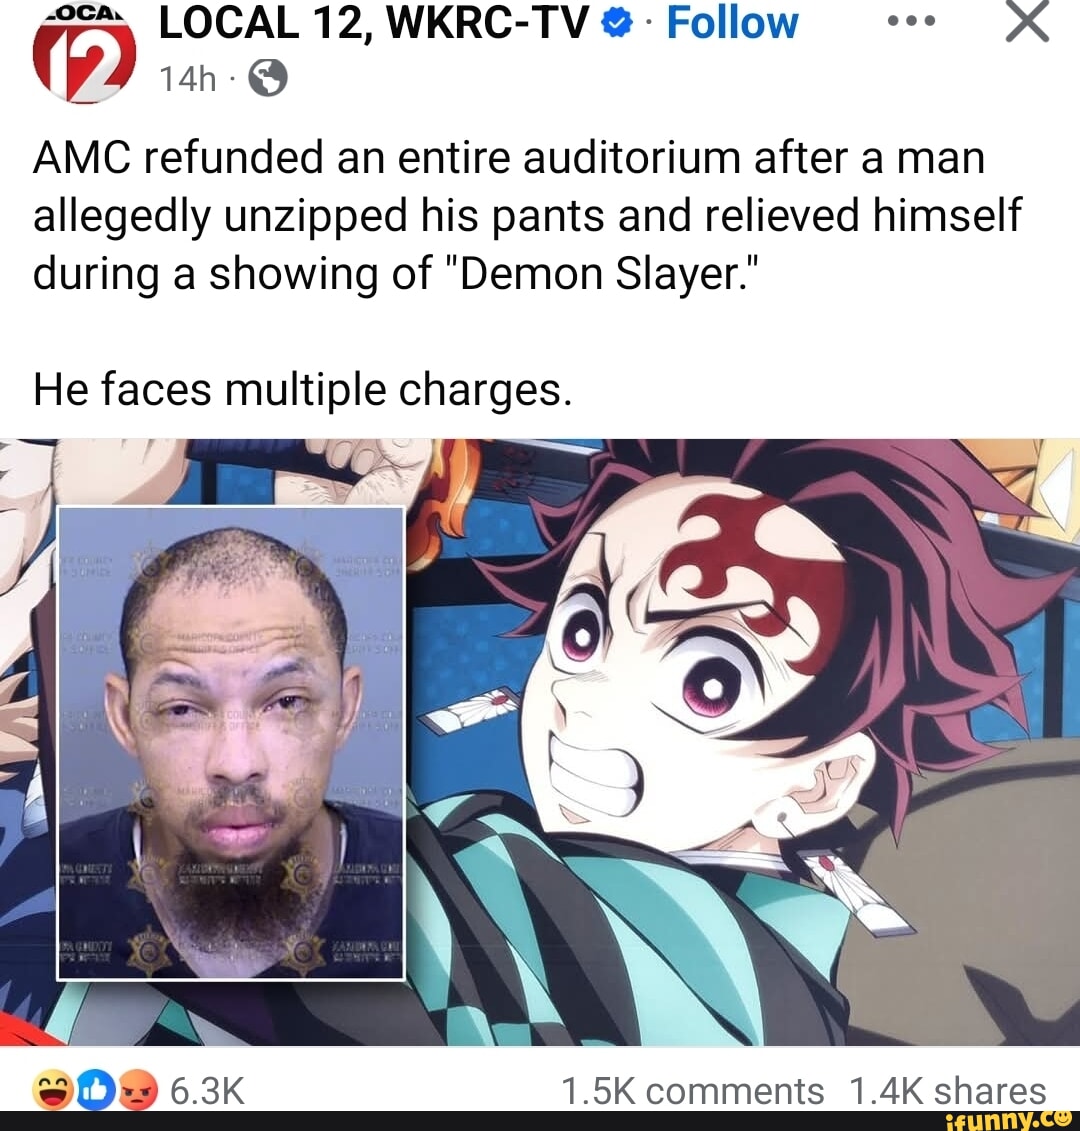Open the LOCAL 12, WKRC-TV page name

tap(374, 24)
